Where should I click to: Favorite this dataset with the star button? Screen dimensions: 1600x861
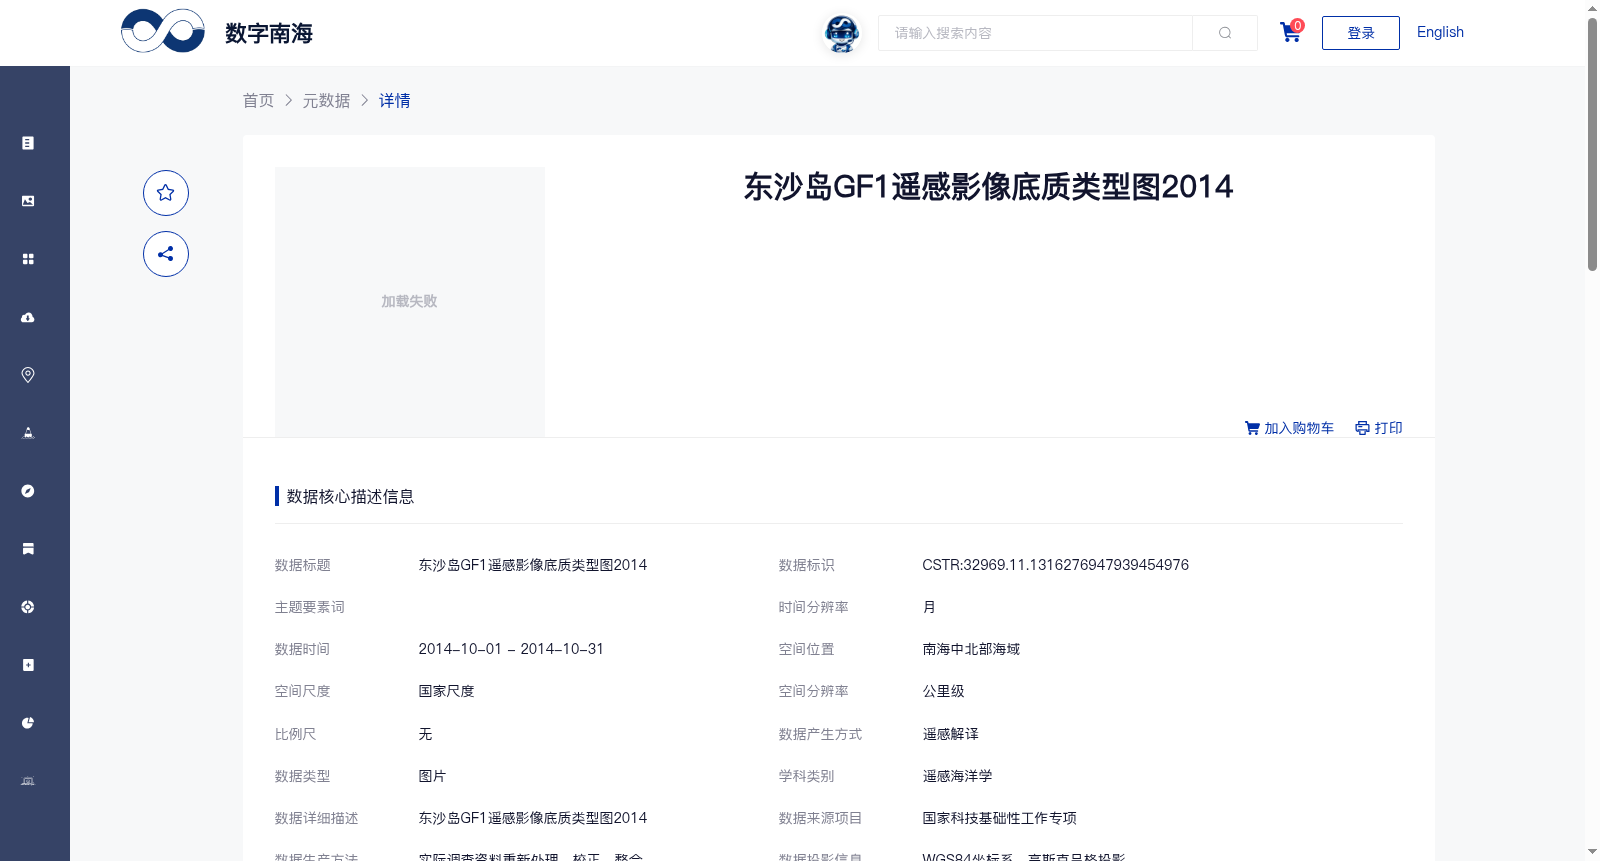[166, 193]
